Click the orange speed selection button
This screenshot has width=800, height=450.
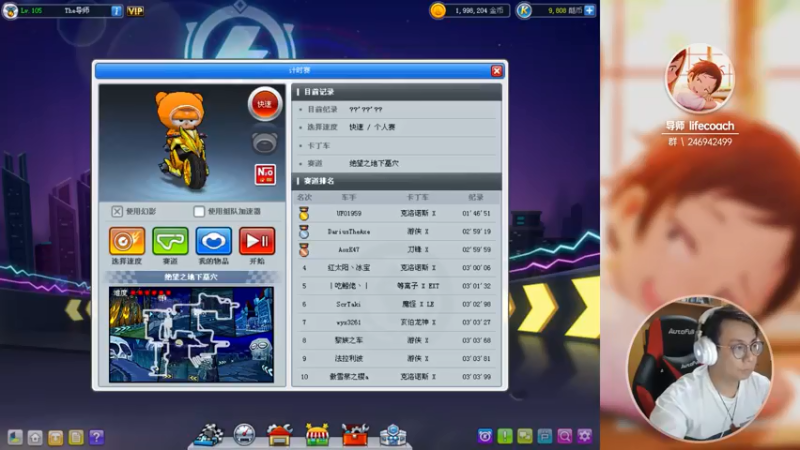[127, 241]
